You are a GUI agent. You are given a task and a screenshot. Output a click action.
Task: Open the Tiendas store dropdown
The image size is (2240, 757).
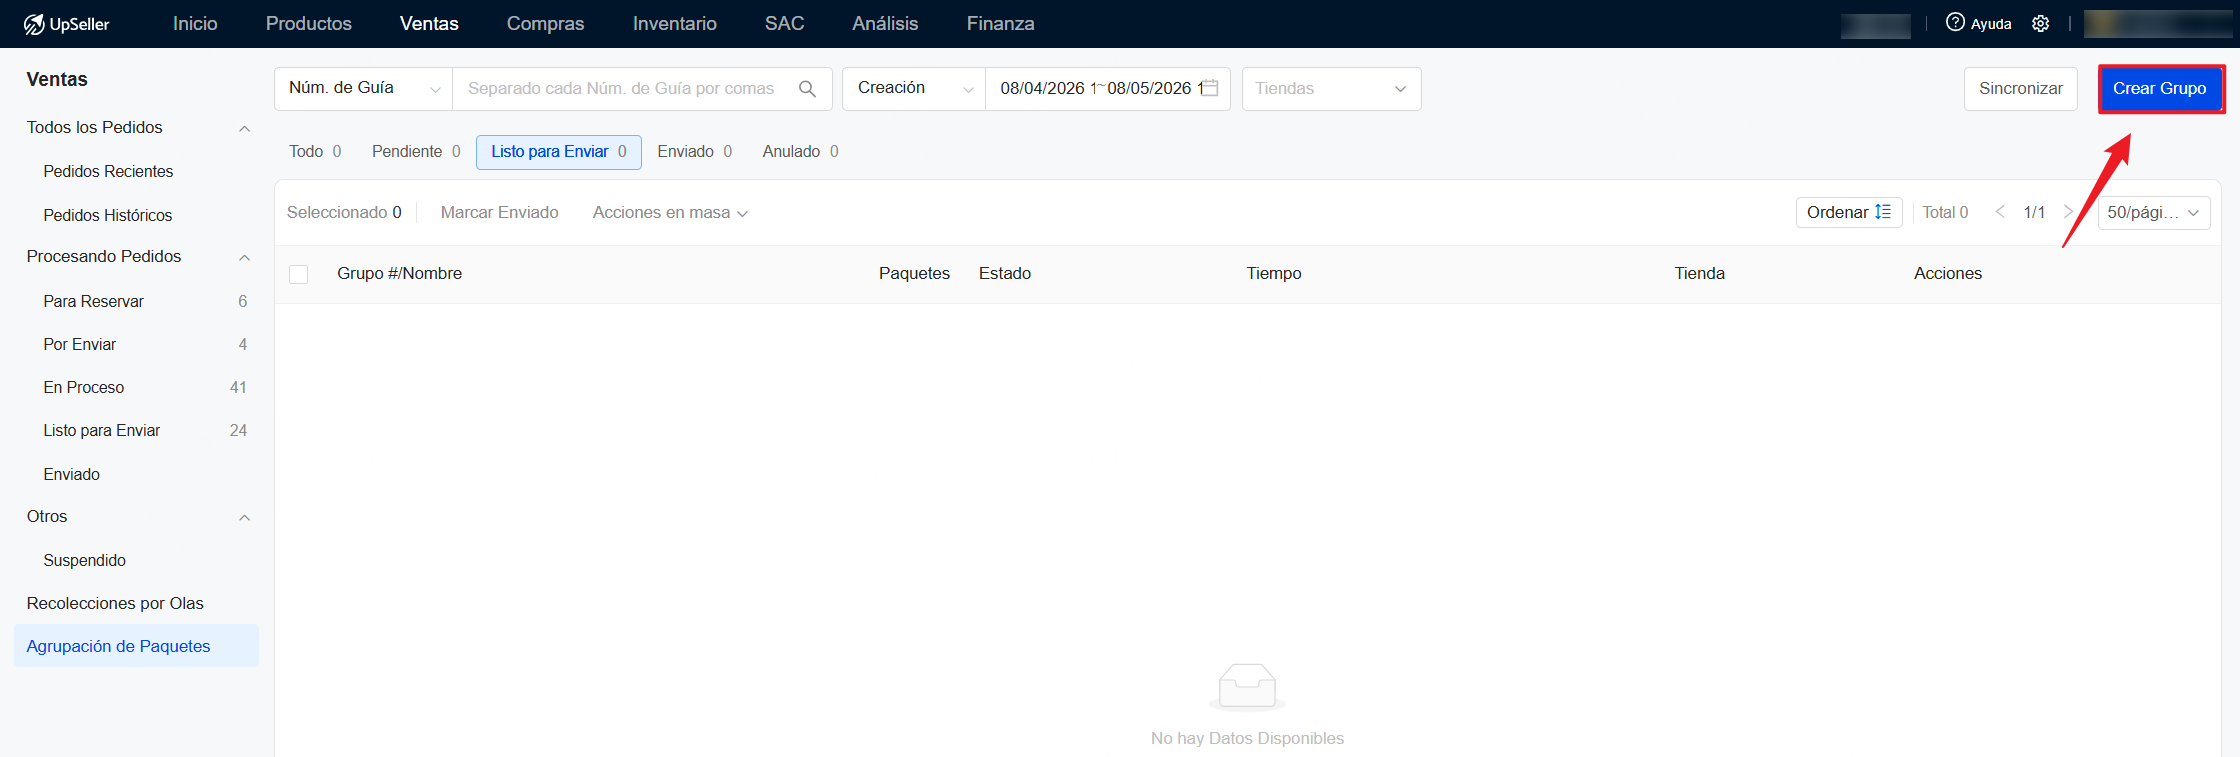[x=1331, y=89]
